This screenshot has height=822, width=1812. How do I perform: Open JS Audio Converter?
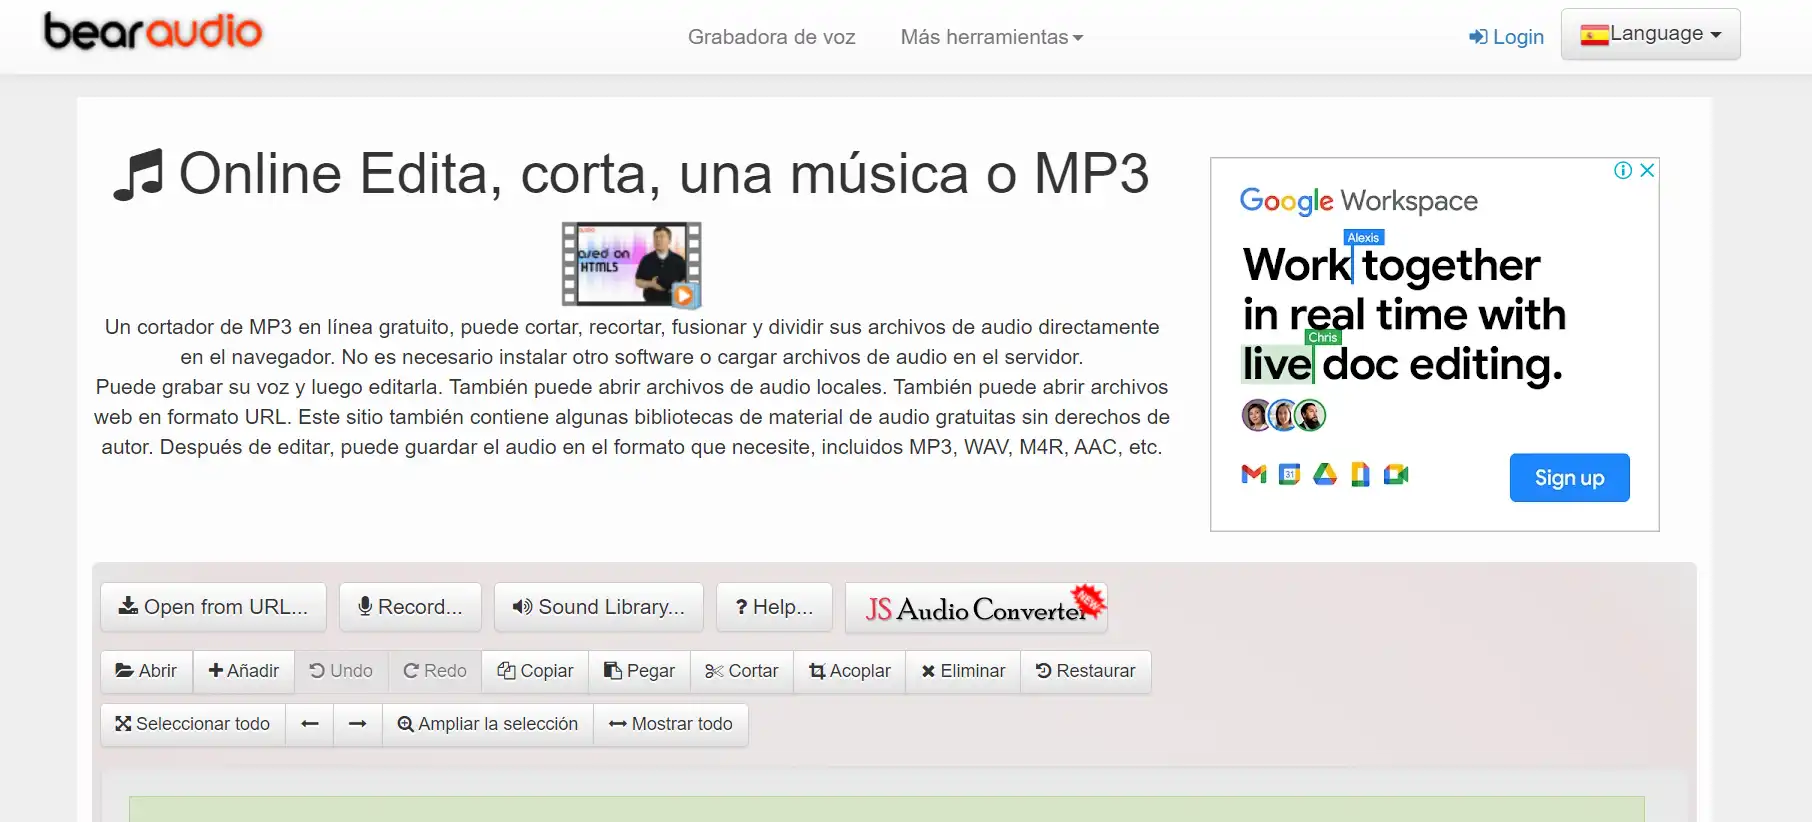[x=976, y=608]
